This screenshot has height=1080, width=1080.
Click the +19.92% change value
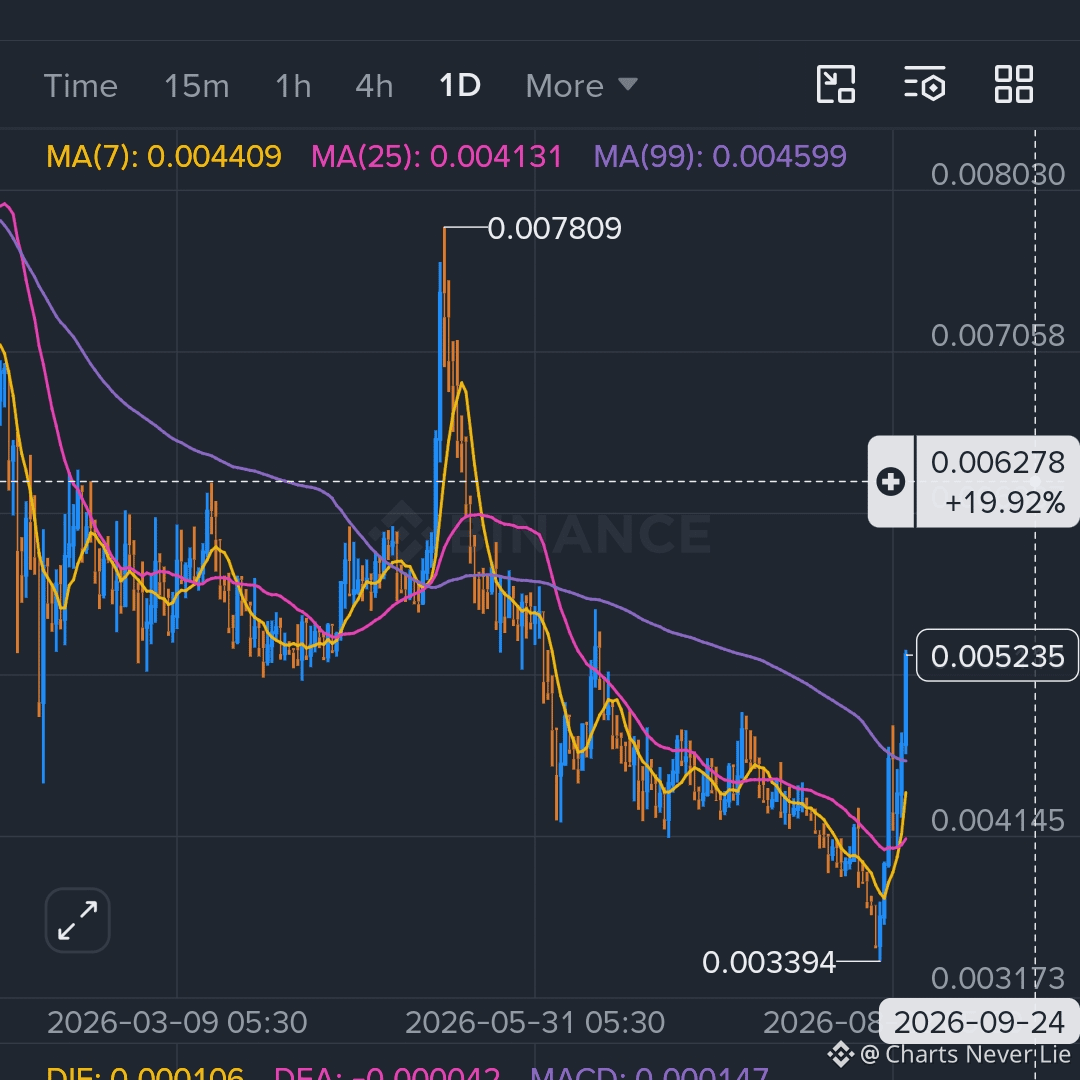pyautogui.click(x=1006, y=503)
